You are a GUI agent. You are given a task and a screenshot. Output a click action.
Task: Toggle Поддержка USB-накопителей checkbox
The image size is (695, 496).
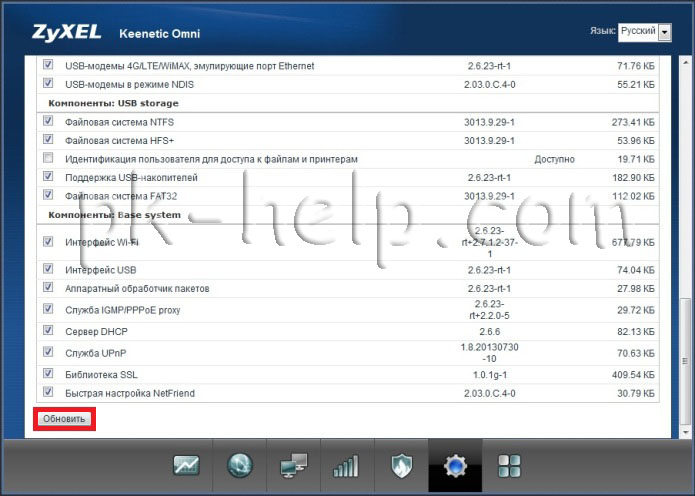(x=48, y=176)
